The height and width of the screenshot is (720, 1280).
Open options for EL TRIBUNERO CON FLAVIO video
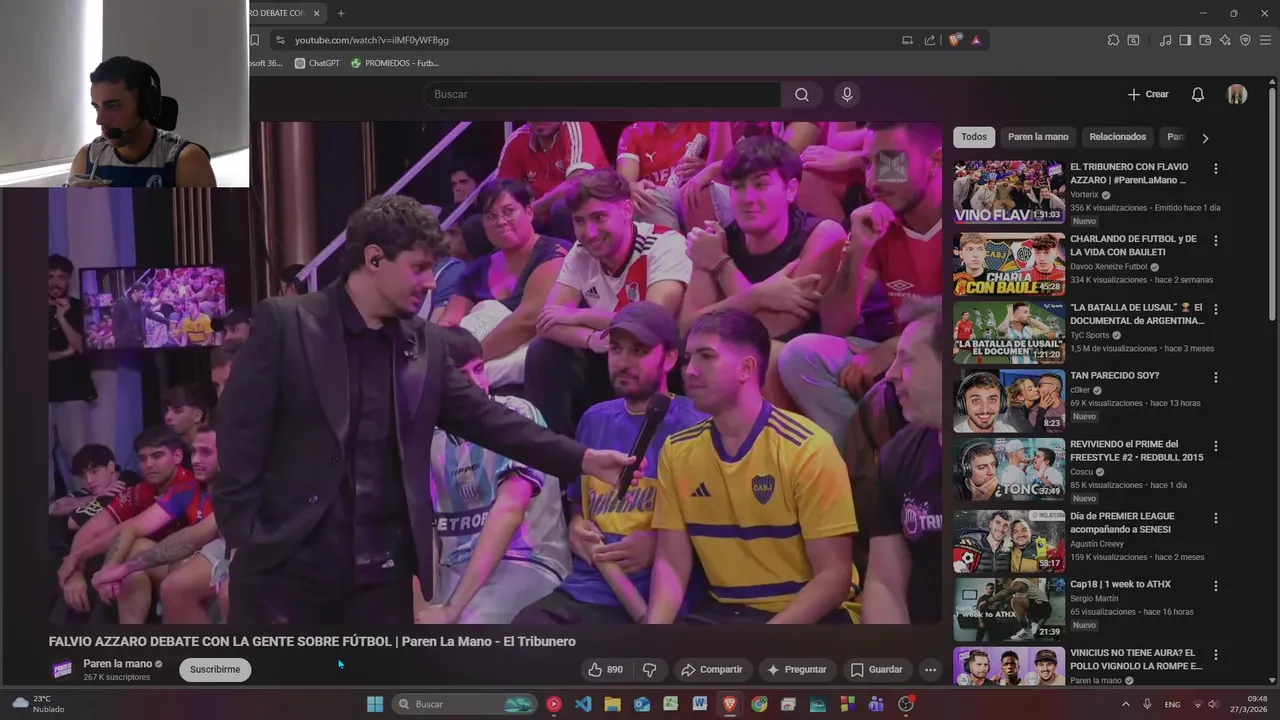pos(1216,169)
